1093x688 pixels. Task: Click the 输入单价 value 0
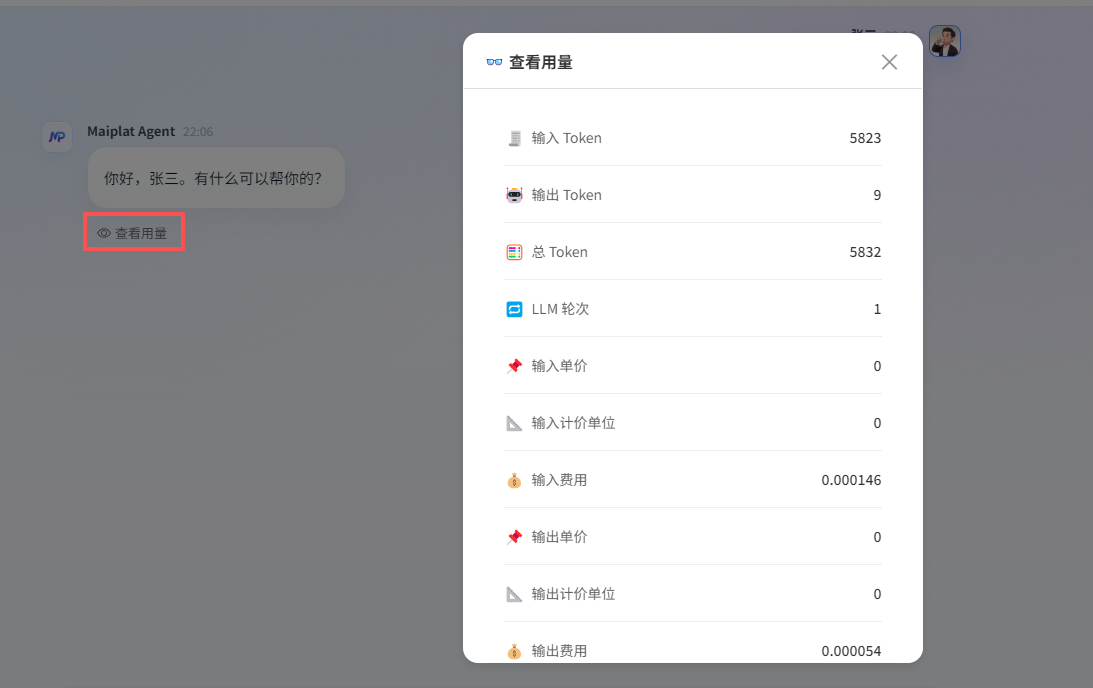click(x=878, y=366)
